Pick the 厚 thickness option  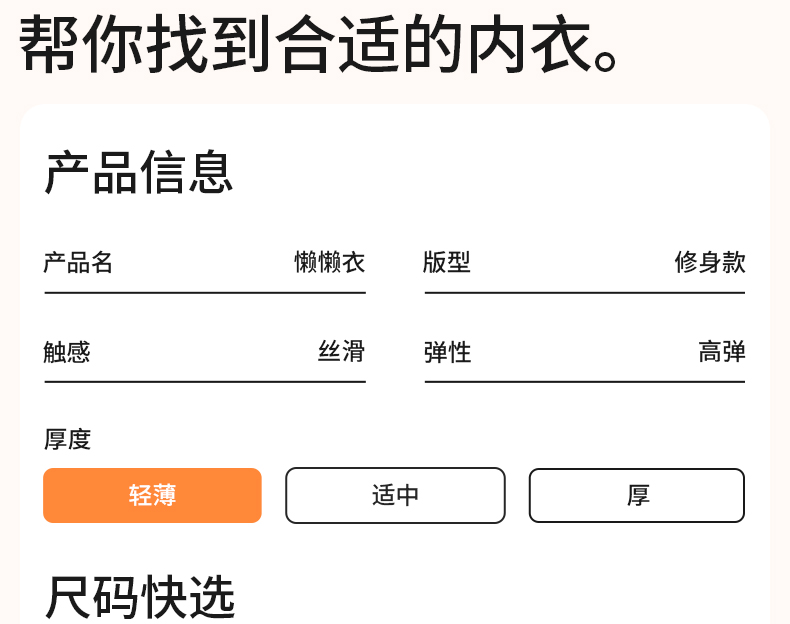point(637,495)
